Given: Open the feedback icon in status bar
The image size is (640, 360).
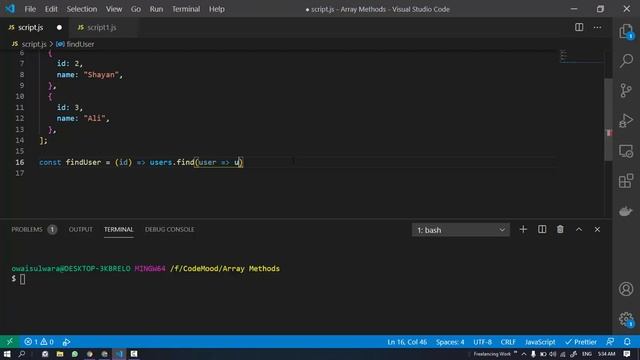Looking at the screenshot, I should point(610,342).
